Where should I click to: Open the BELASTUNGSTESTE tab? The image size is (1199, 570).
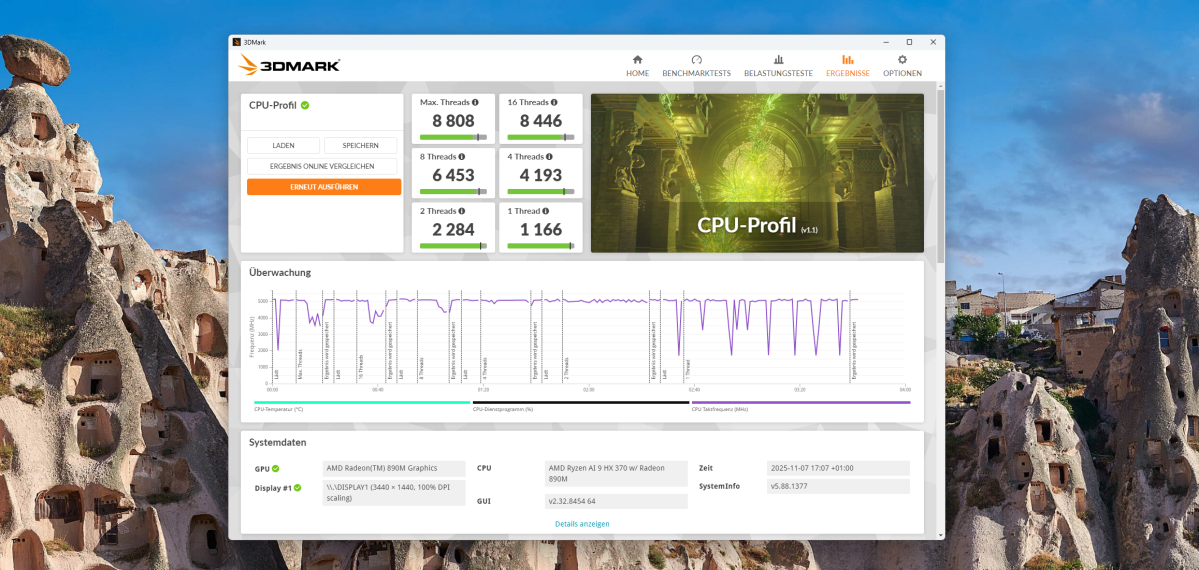778,66
